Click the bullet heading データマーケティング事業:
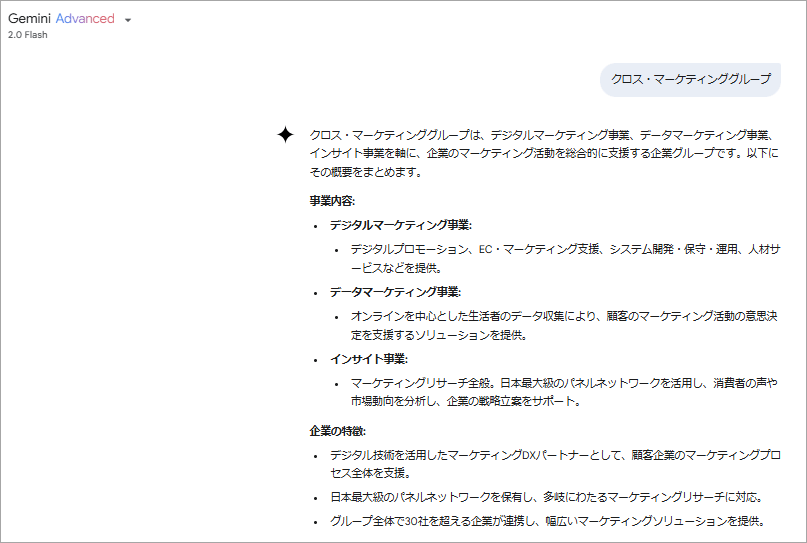The image size is (807, 543). click(x=395, y=292)
